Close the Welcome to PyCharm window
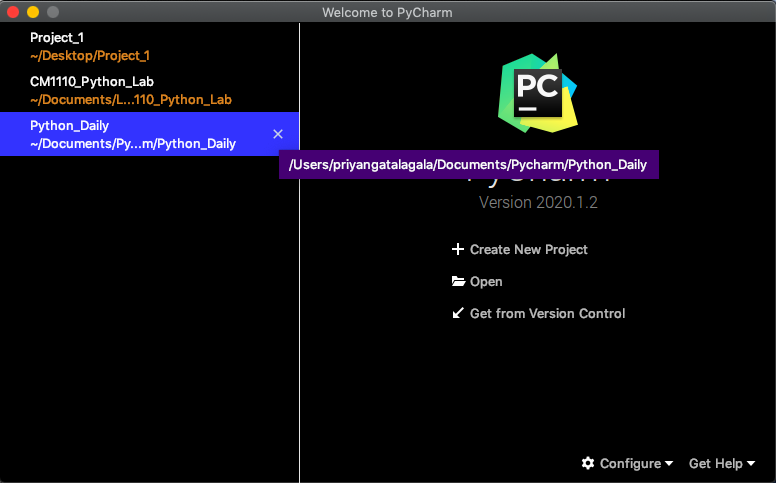 13,12
